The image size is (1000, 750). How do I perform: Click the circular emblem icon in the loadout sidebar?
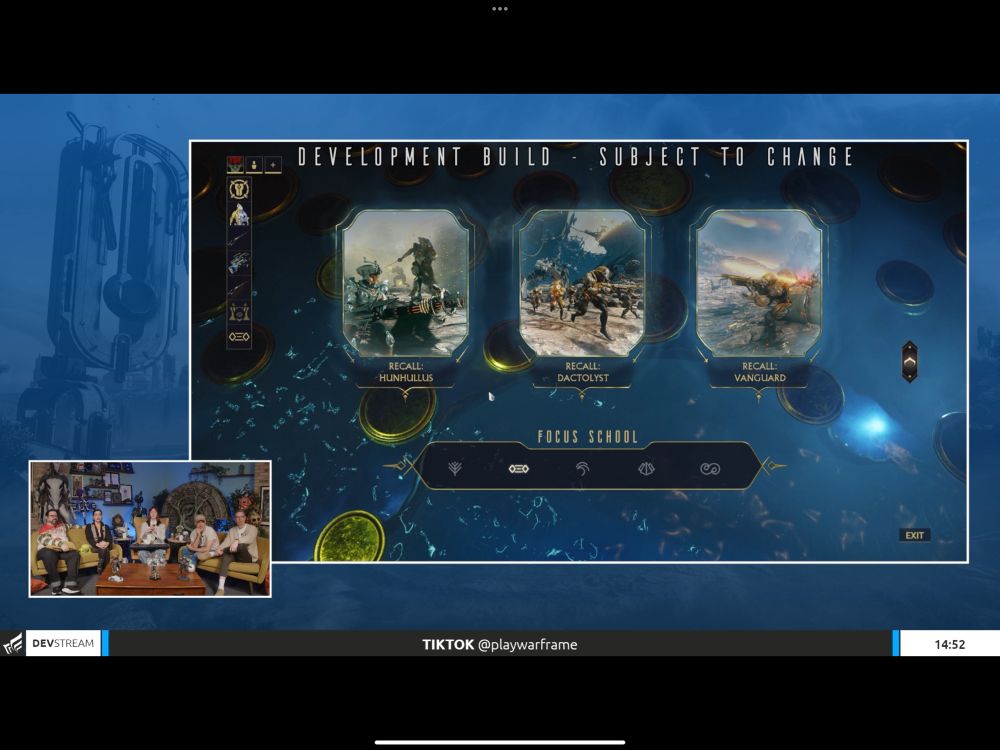239,189
